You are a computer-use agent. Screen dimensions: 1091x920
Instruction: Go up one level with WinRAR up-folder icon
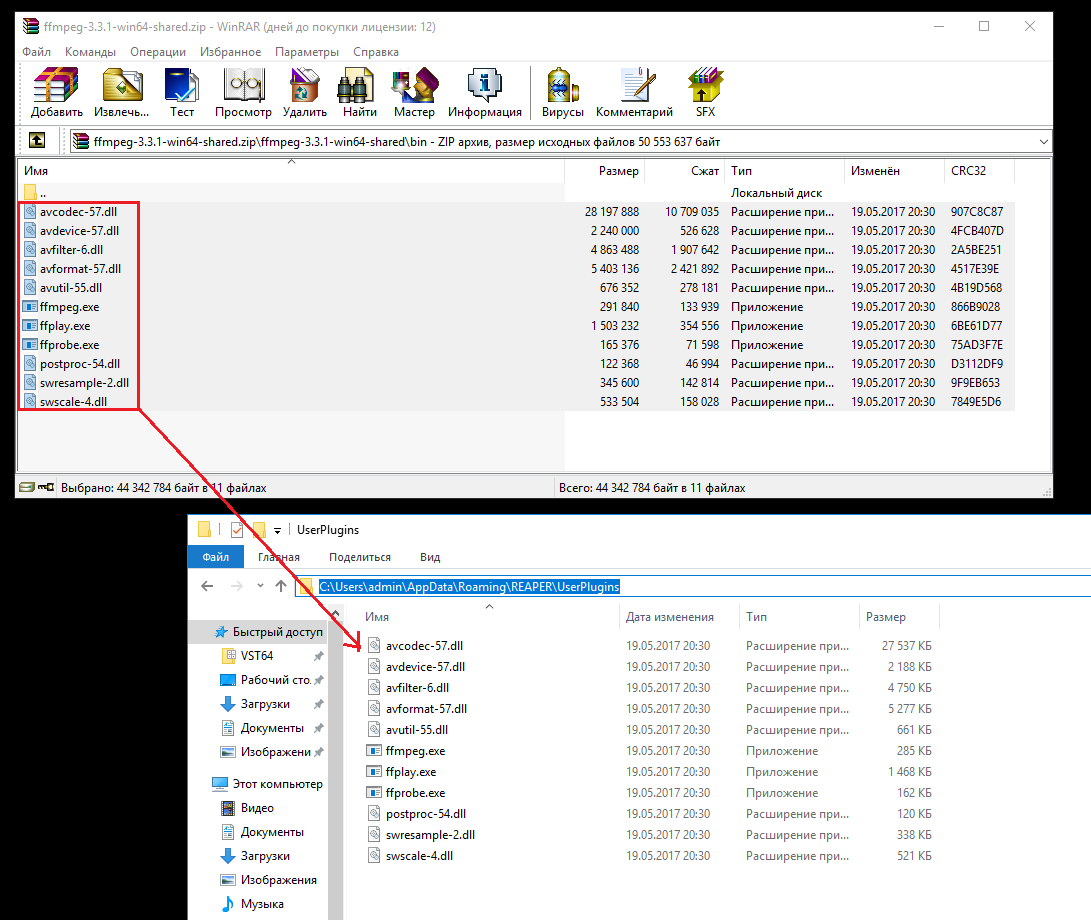coord(37,141)
